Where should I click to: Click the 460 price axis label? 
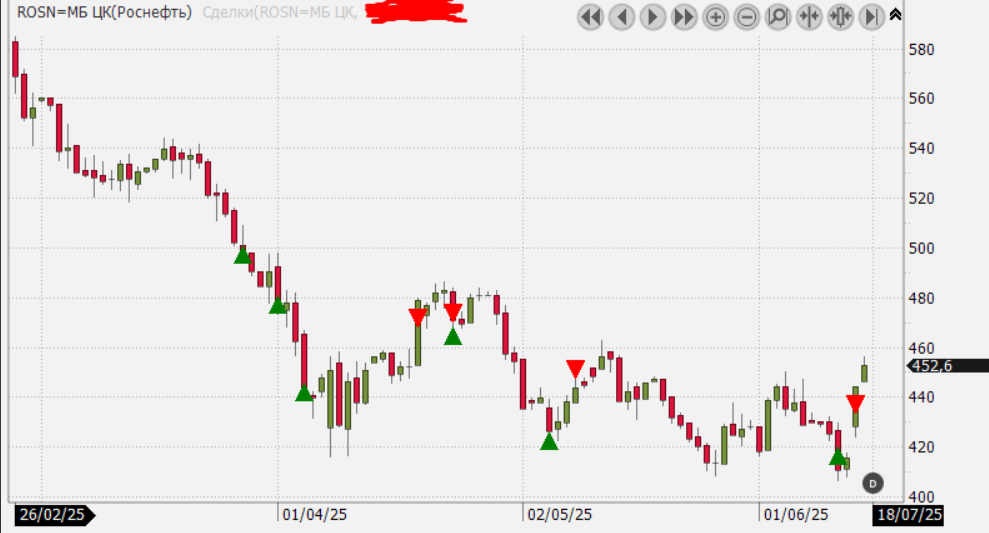[x=921, y=348]
